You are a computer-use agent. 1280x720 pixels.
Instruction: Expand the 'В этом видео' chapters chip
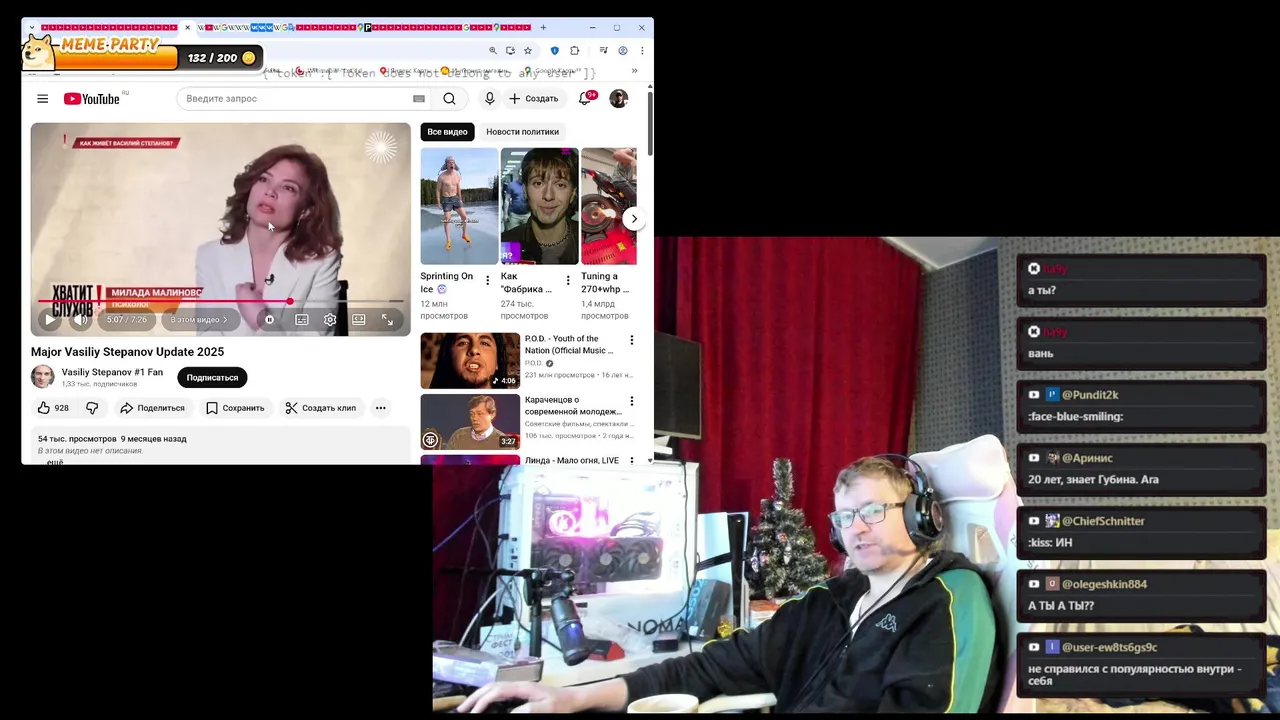point(199,319)
